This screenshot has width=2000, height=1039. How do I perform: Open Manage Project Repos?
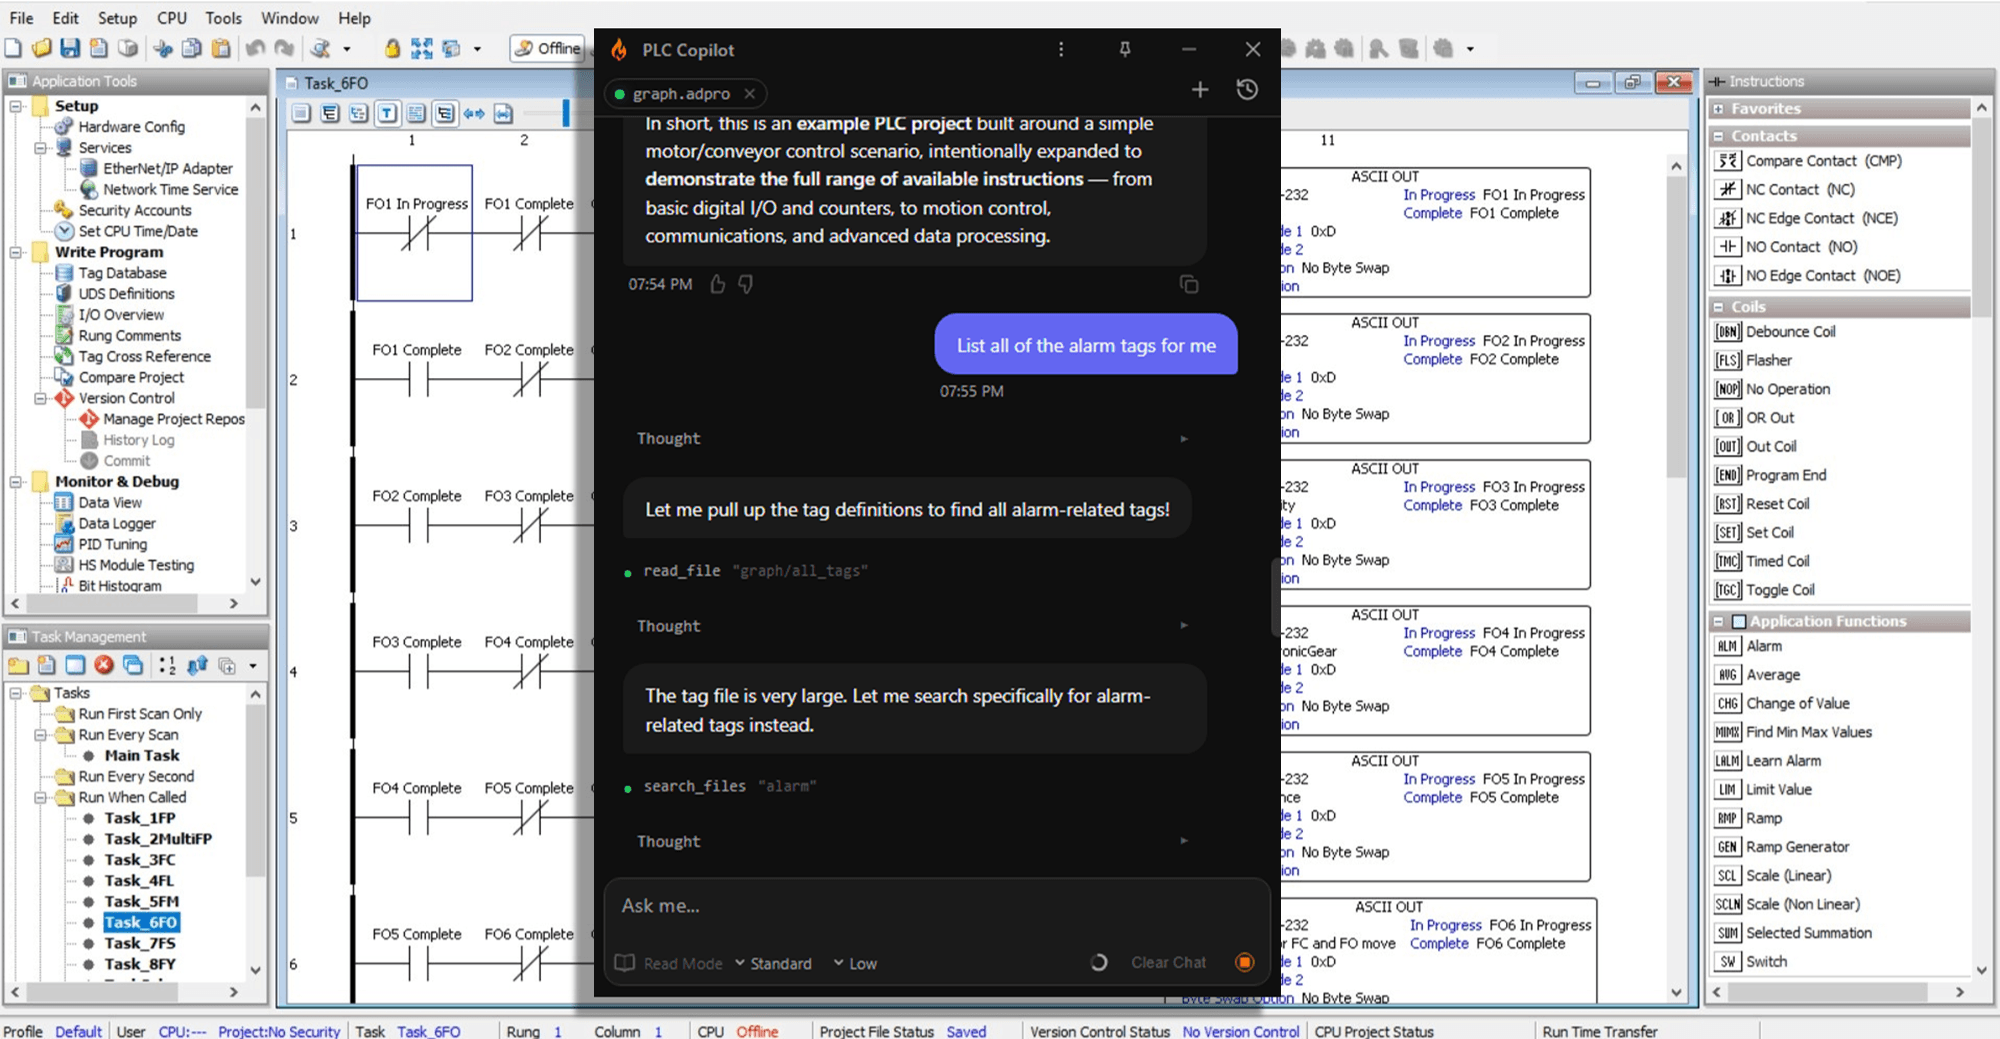pyautogui.click(x=174, y=419)
